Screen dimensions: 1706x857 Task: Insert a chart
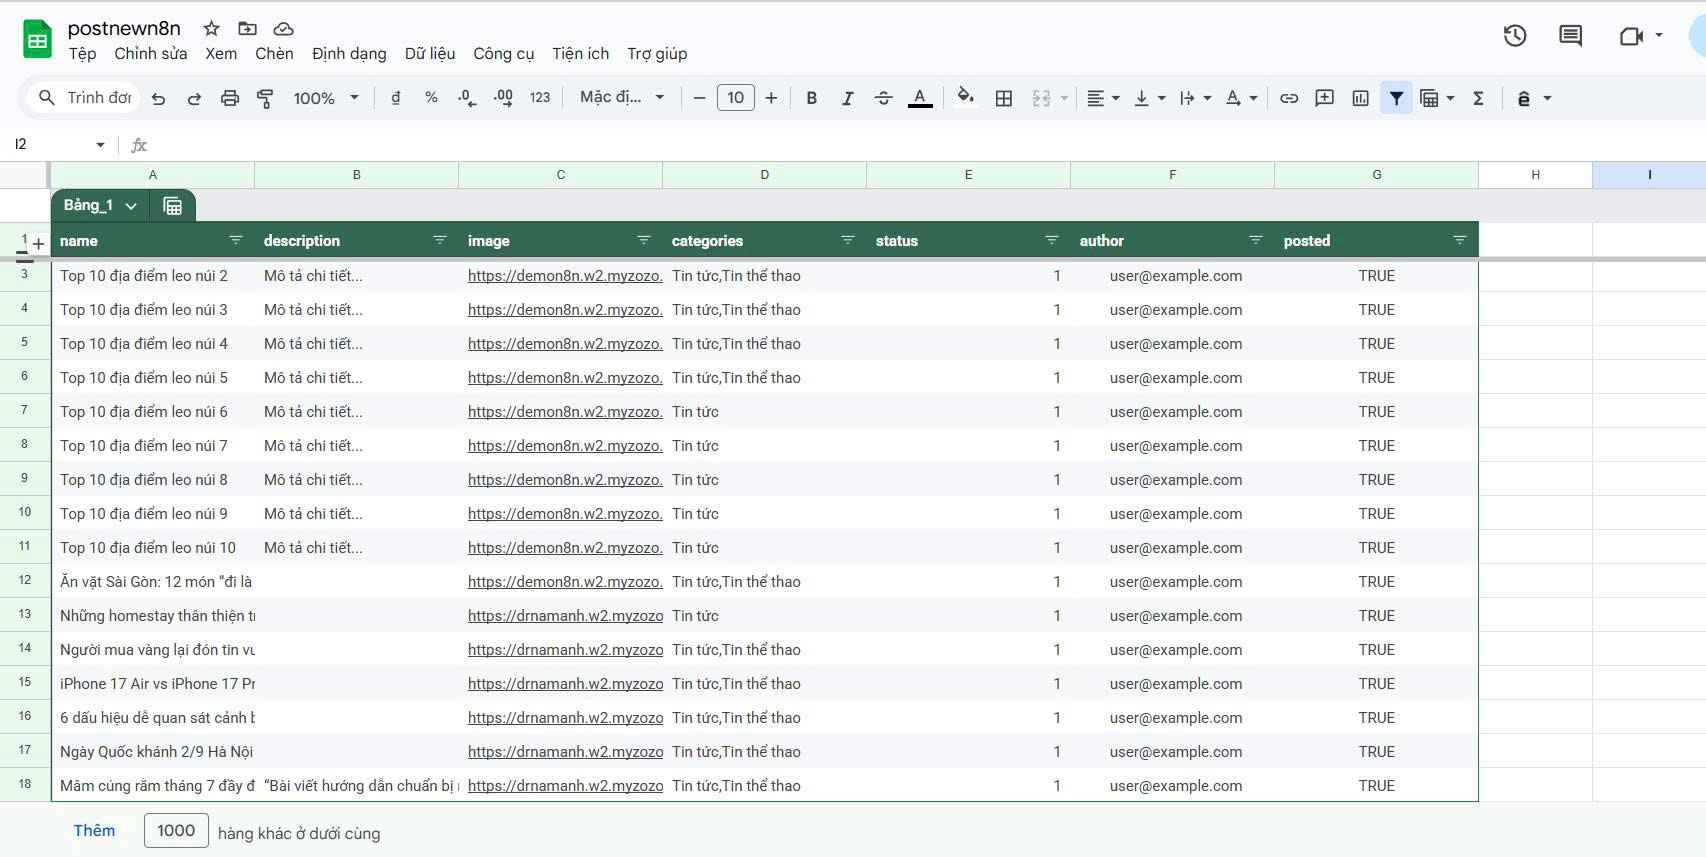pyautogui.click(x=1360, y=98)
